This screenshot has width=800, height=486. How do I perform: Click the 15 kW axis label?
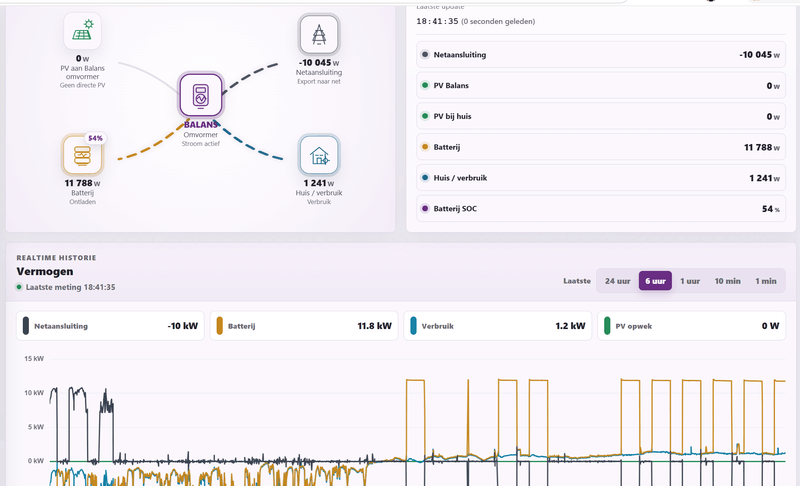coord(34,359)
